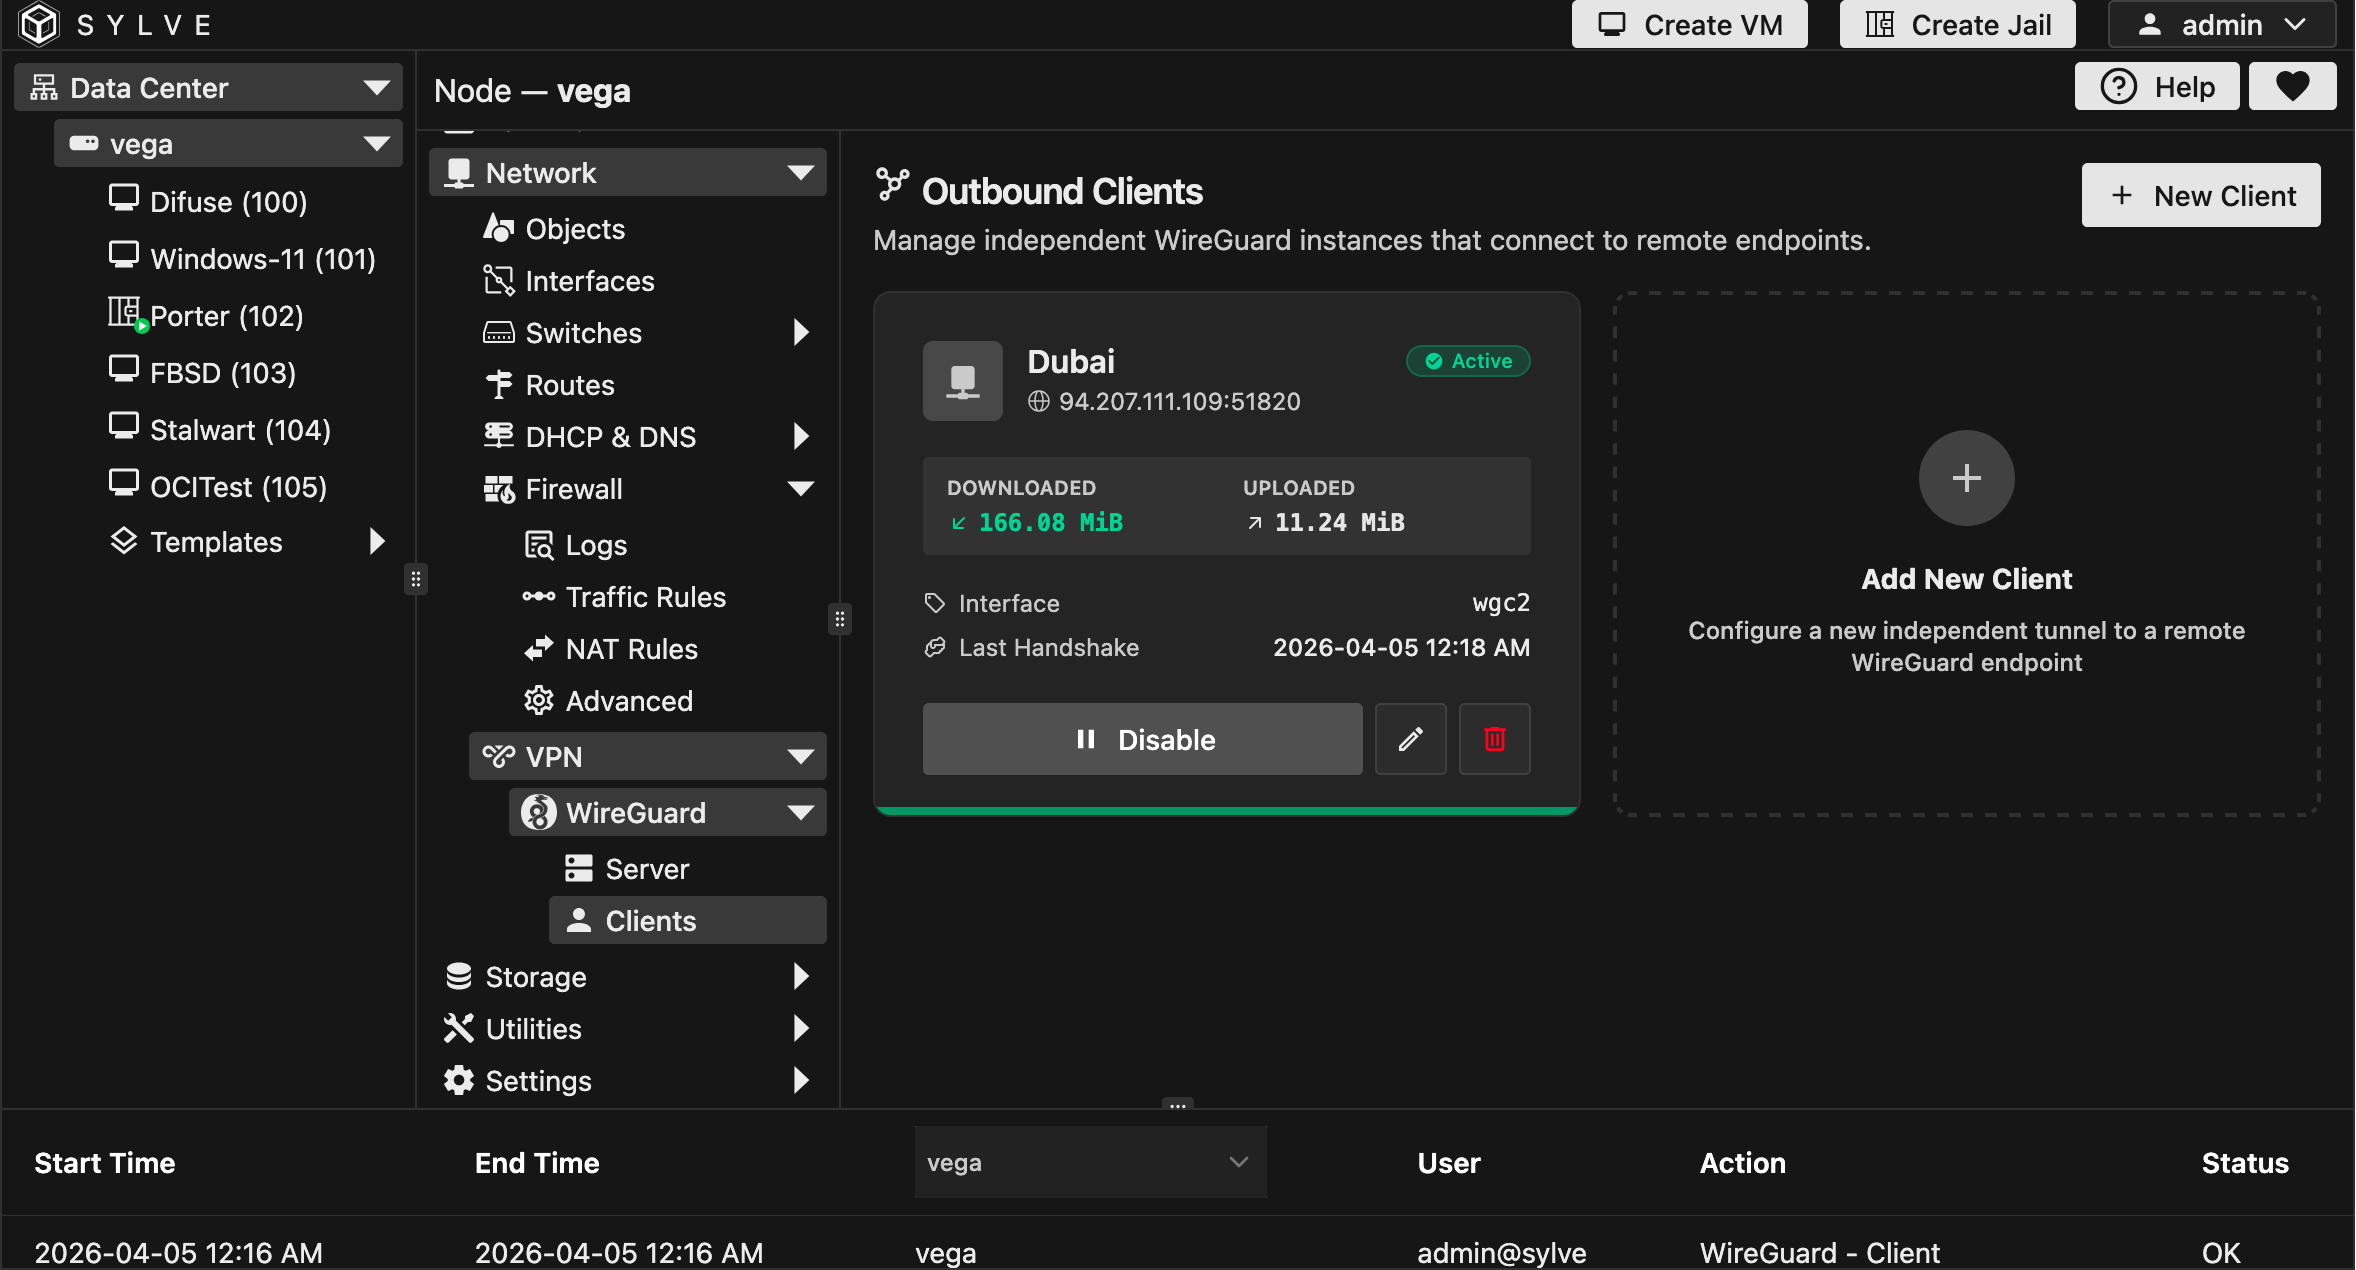Click the heart icon button in header
The height and width of the screenshot is (1270, 2356).
click(2292, 87)
